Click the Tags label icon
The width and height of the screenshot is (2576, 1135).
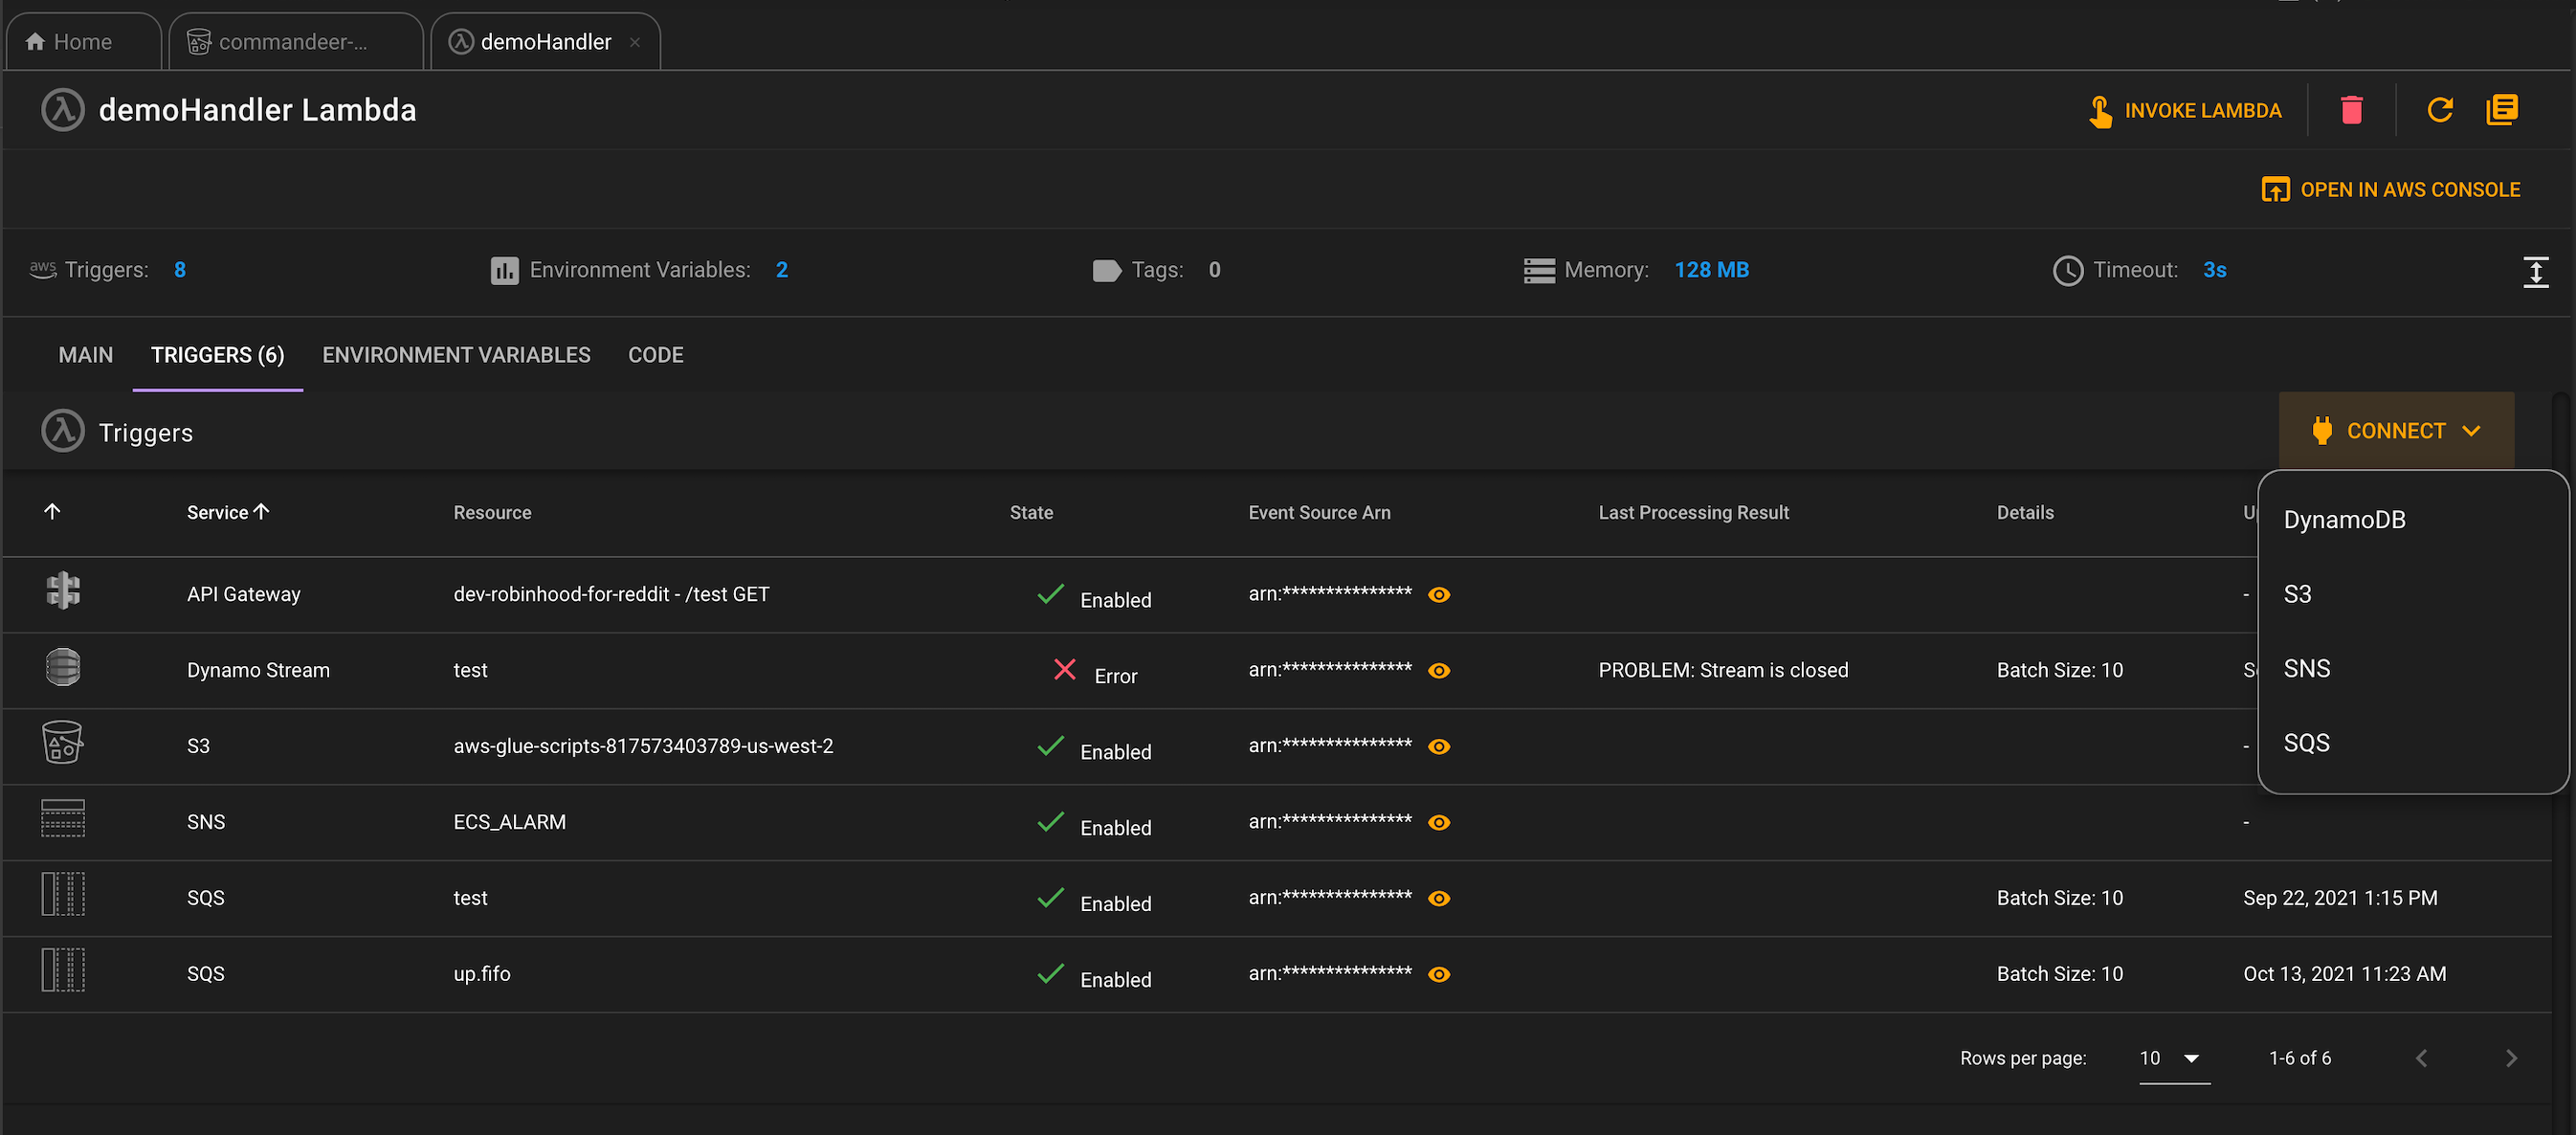(1106, 271)
